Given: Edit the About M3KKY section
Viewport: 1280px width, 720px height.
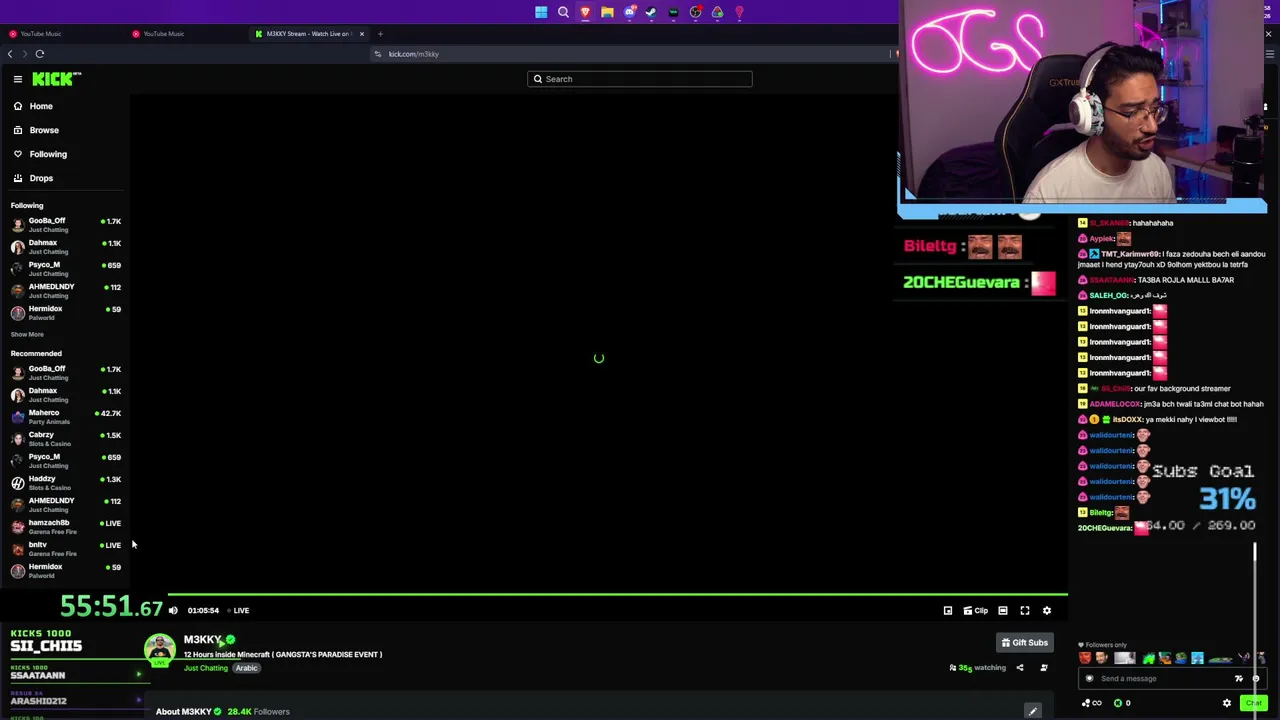Looking at the screenshot, I should [1033, 711].
